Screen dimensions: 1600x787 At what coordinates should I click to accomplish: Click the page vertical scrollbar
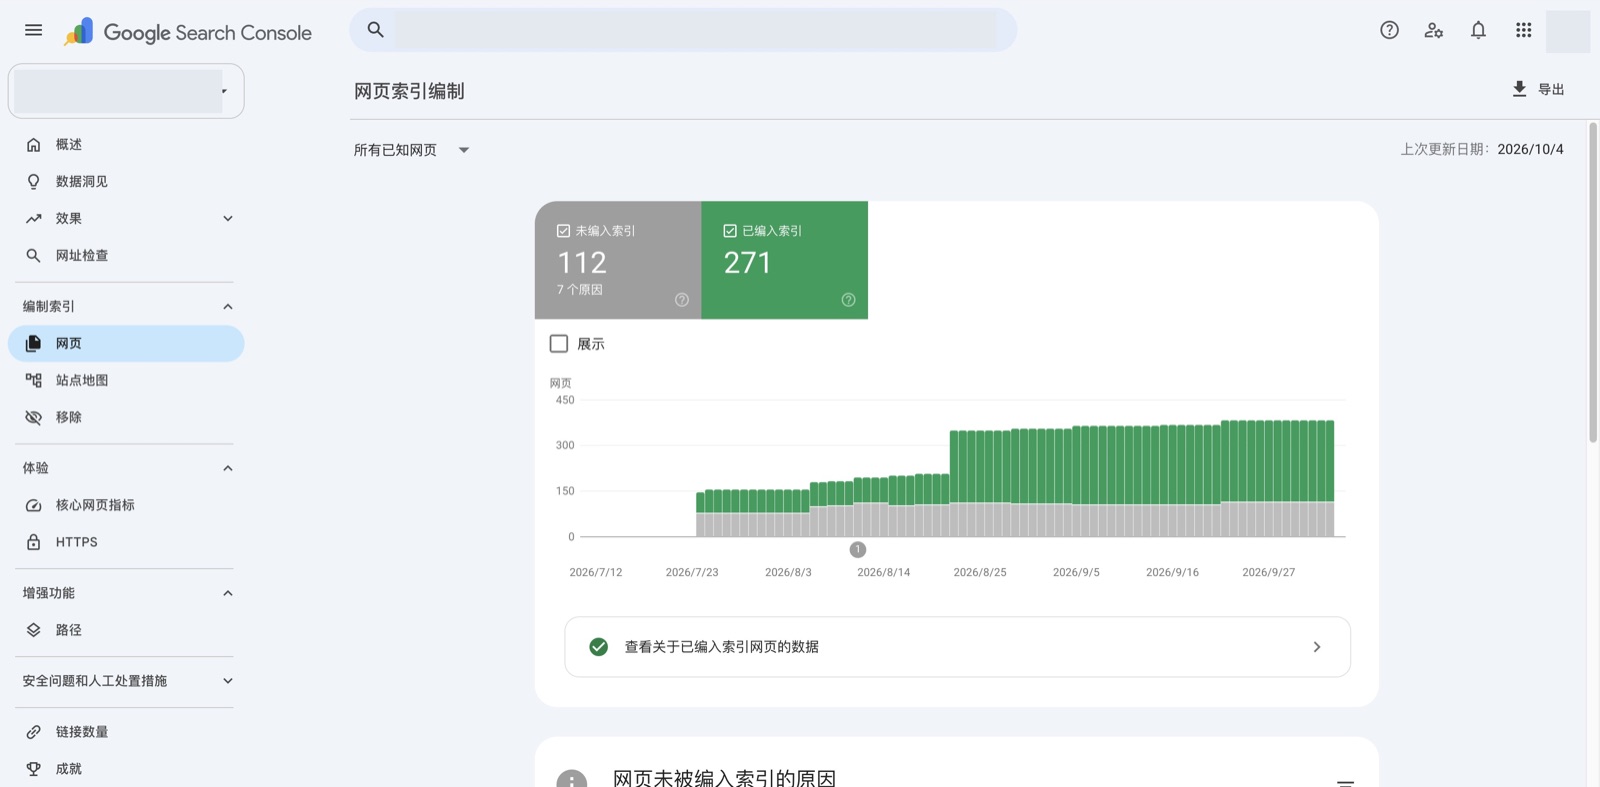click(x=1593, y=282)
